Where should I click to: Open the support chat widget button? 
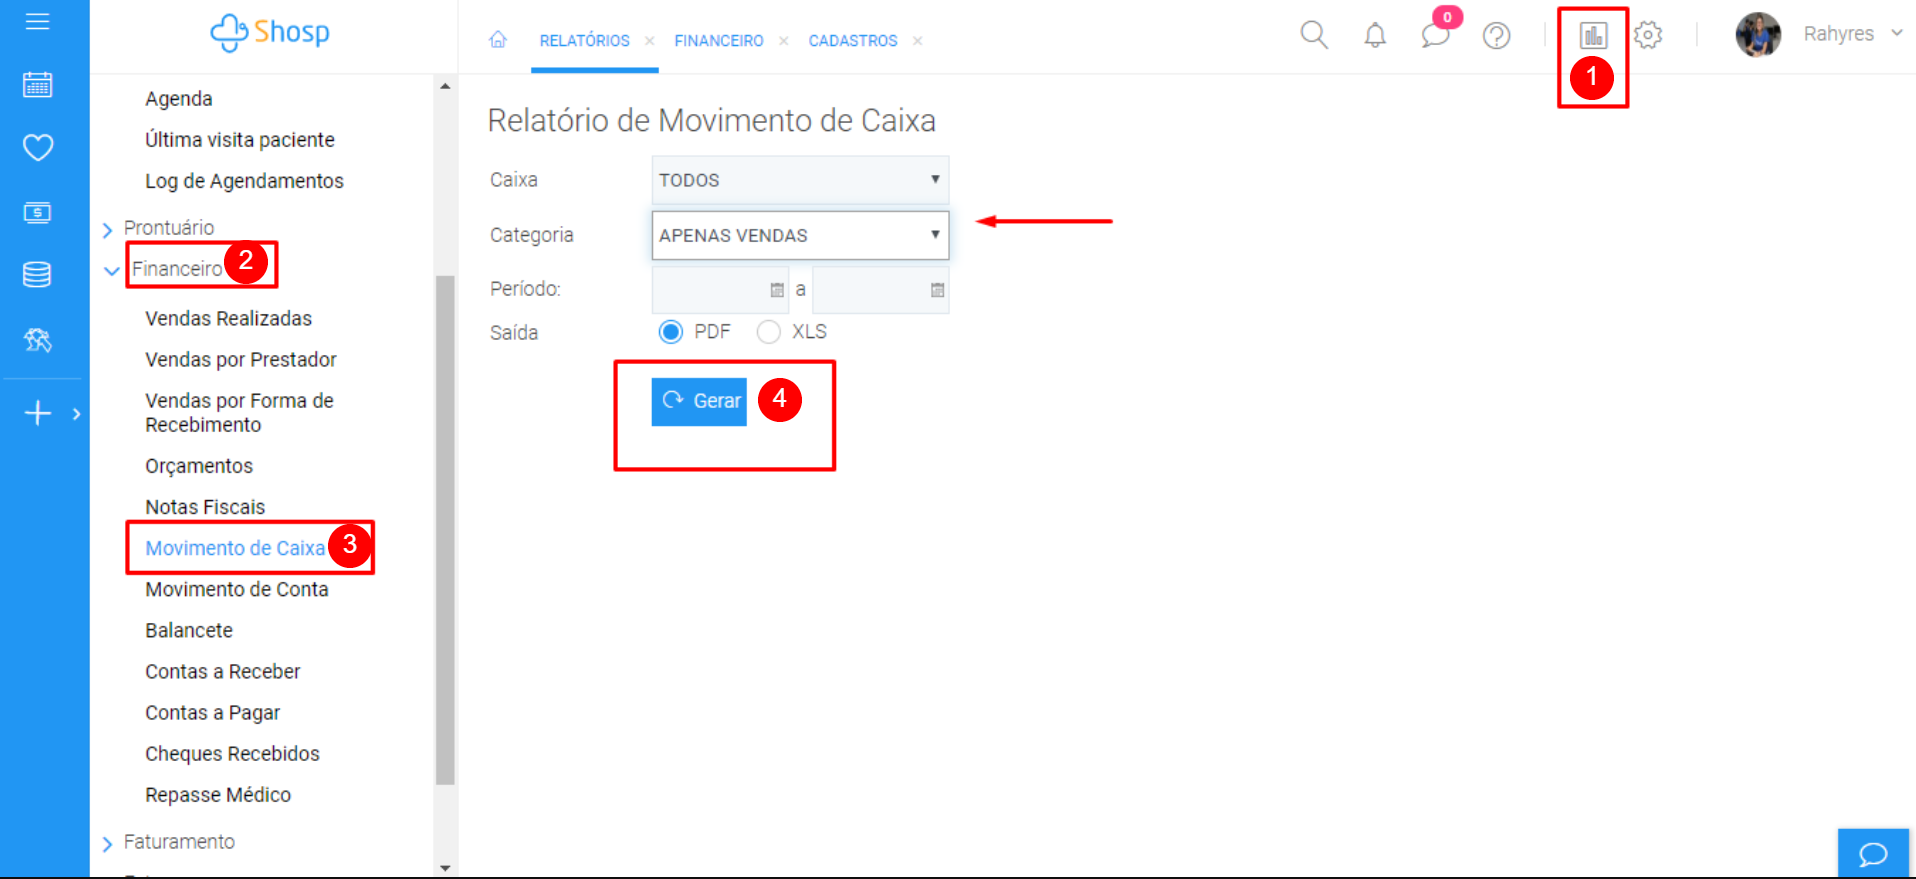pos(1873,854)
